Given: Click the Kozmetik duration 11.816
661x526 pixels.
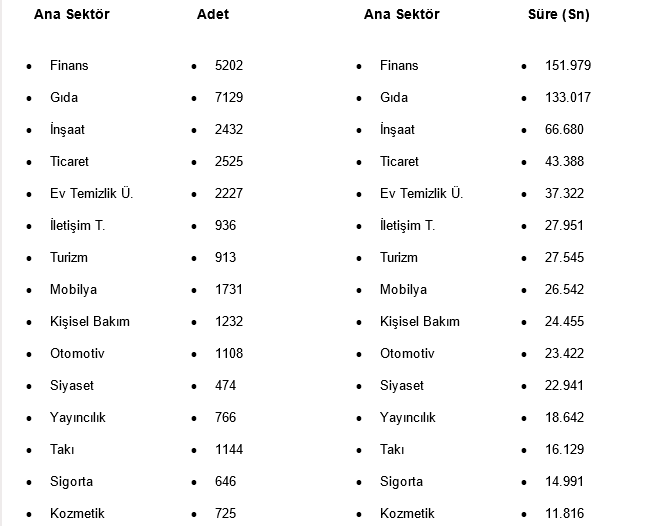Looking at the screenshot, I should click(x=564, y=514).
